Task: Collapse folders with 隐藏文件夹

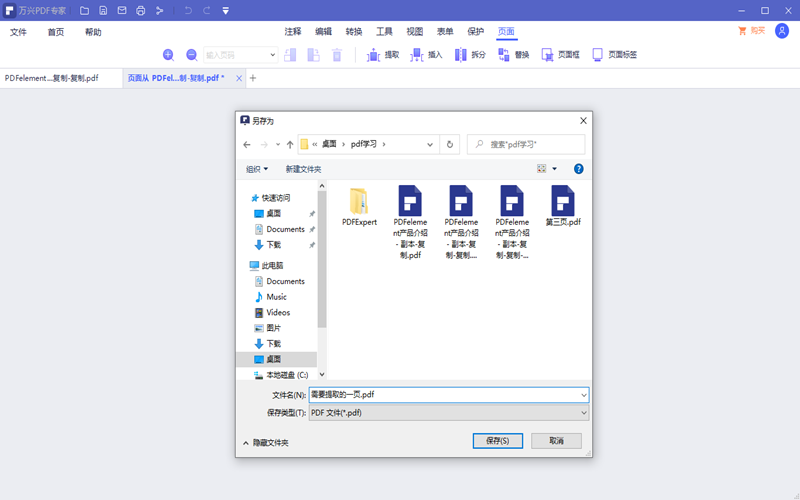Action: [266, 442]
